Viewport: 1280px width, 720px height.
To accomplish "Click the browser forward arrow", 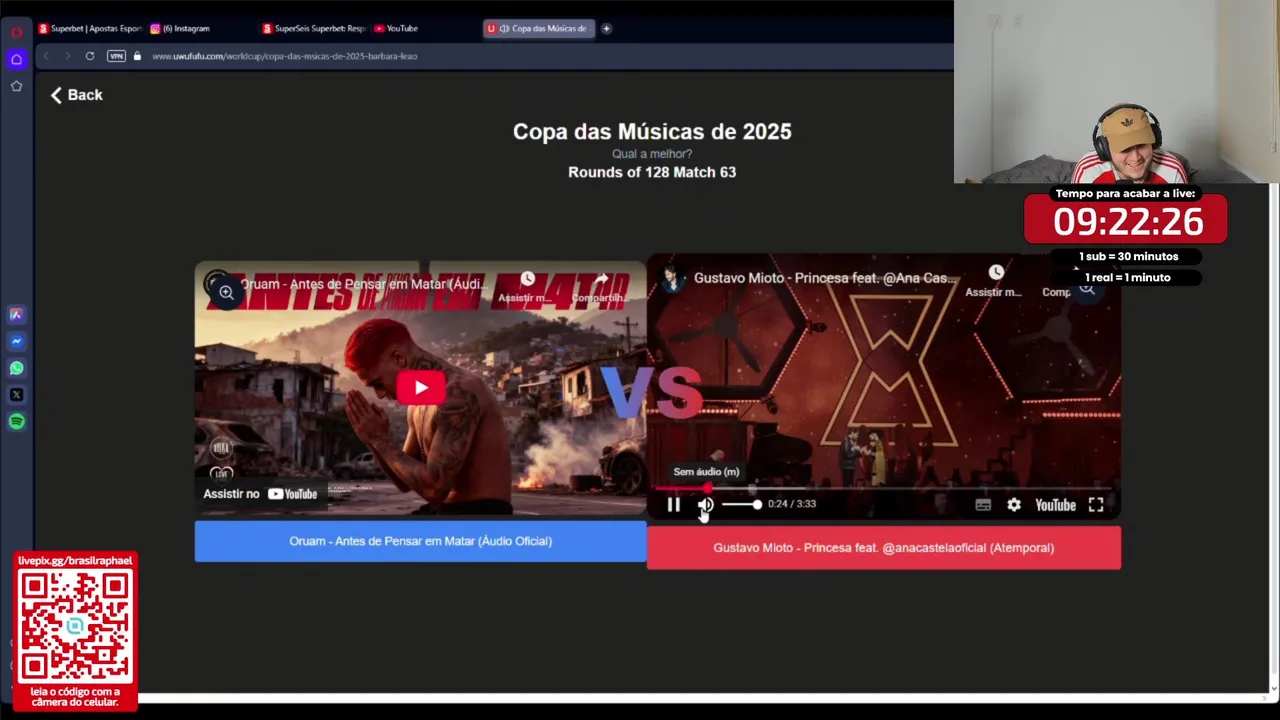I will [67, 56].
